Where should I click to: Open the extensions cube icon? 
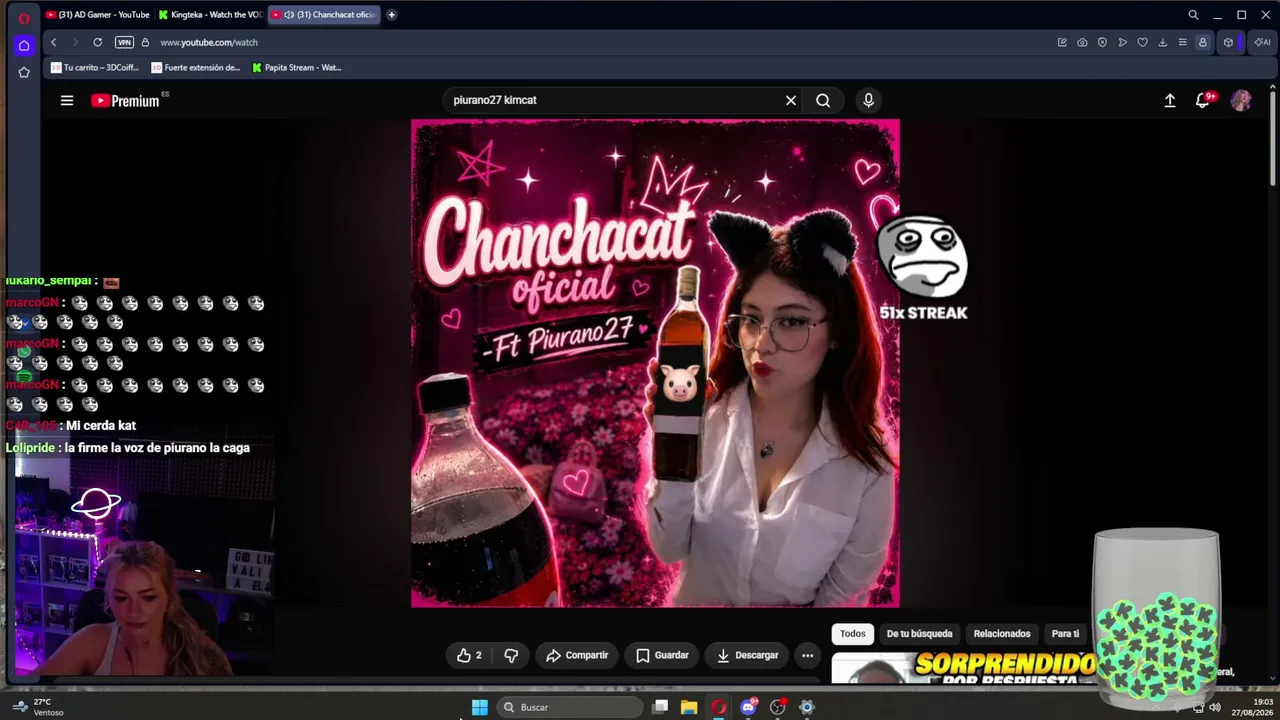point(1228,42)
